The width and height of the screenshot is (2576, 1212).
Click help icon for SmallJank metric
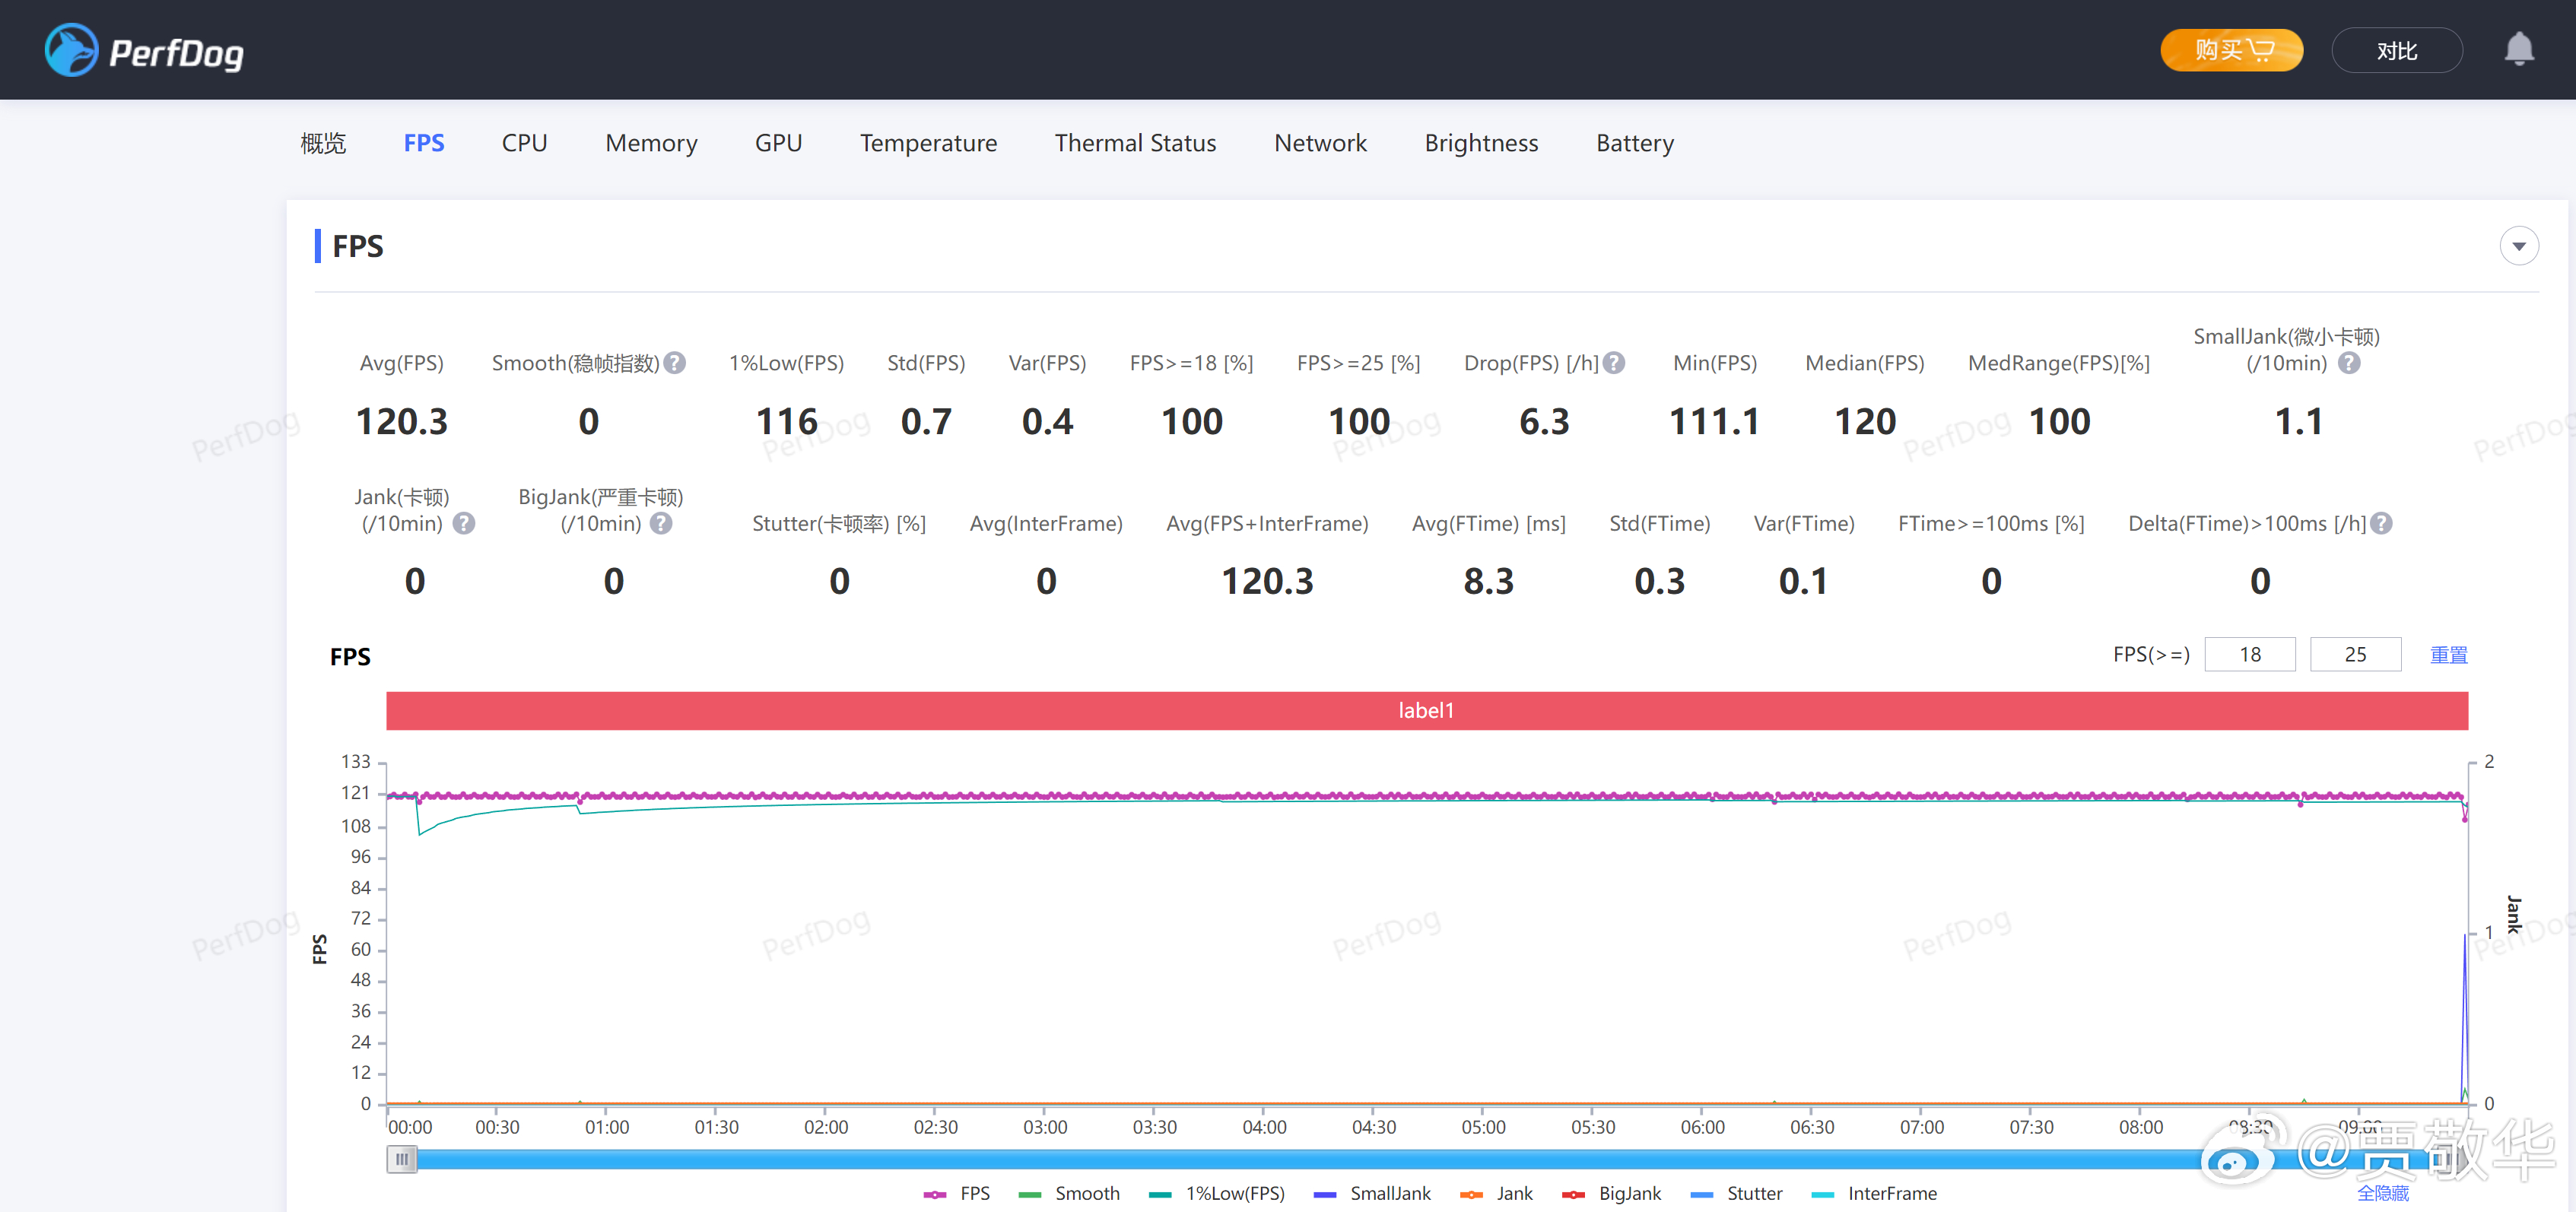point(2349,363)
